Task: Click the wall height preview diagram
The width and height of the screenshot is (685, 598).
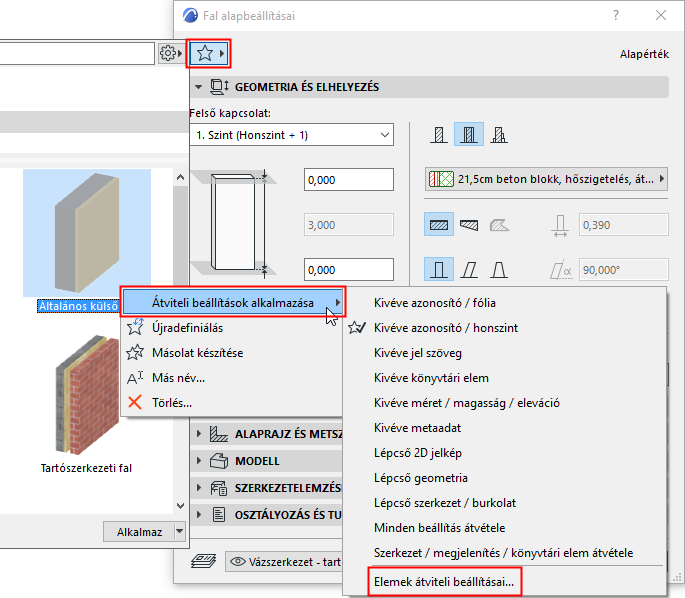Action: tap(234, 224)
